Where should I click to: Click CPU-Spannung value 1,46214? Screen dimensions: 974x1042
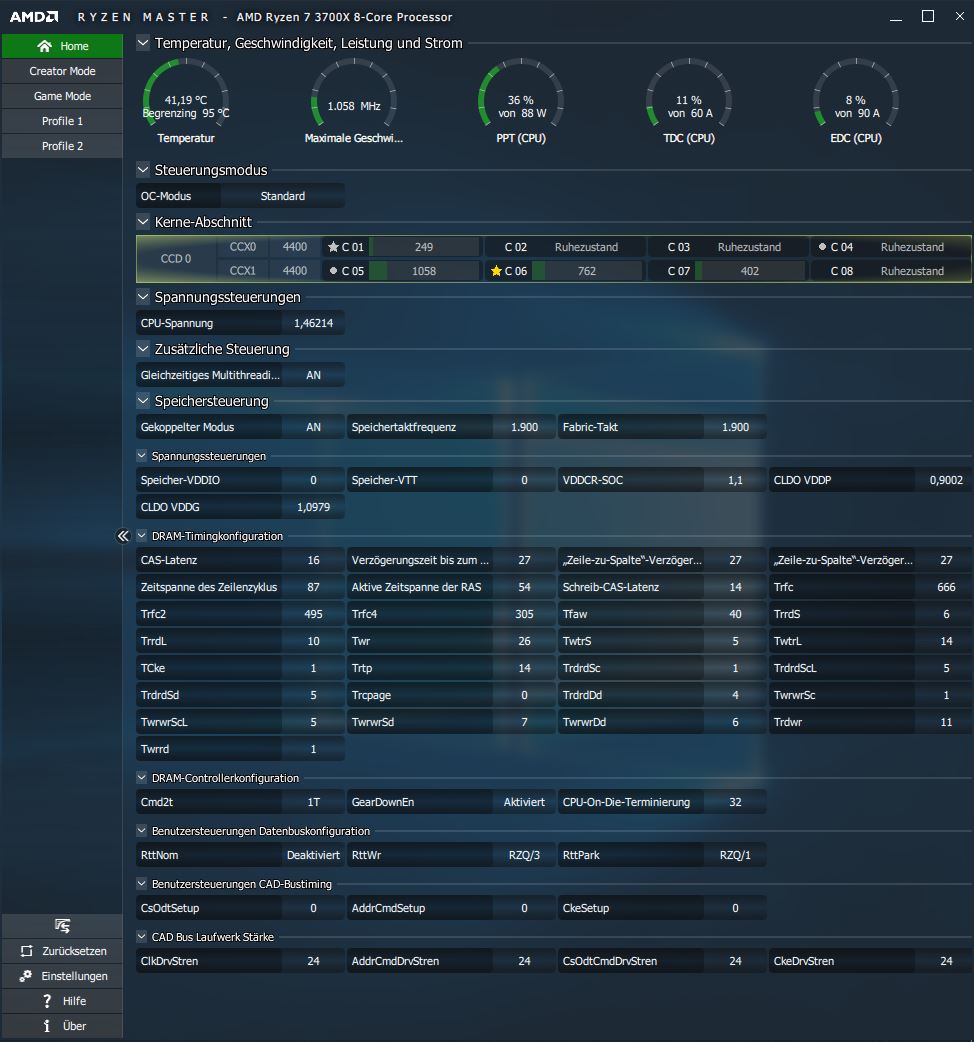point(313,323)
